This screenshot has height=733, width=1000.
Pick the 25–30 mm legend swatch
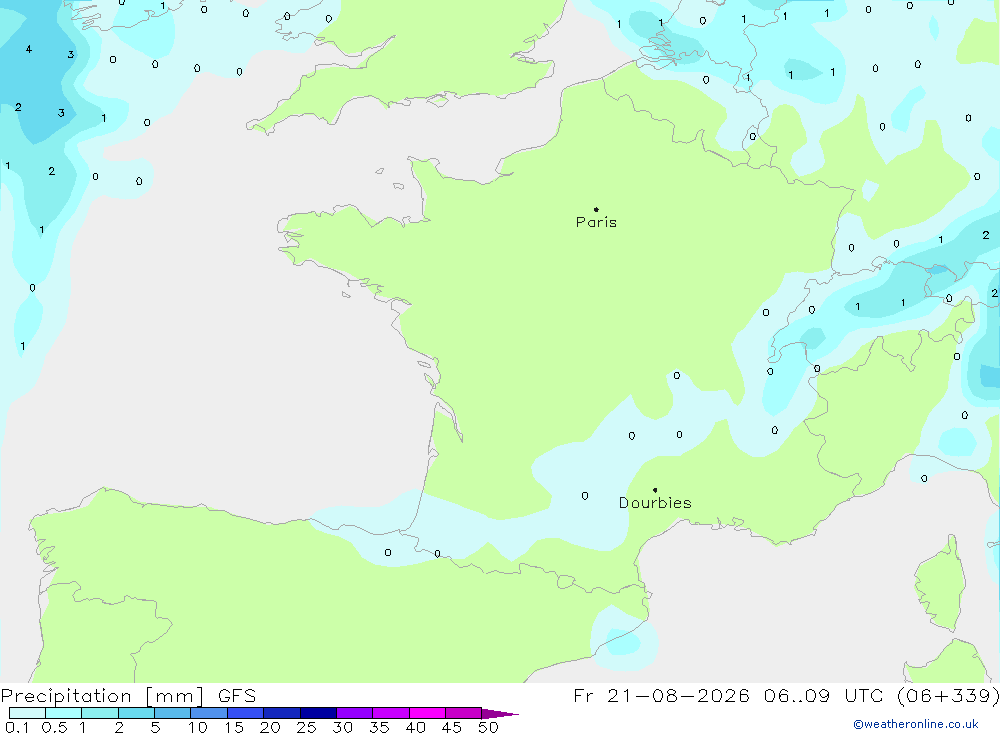click(318, 713)
